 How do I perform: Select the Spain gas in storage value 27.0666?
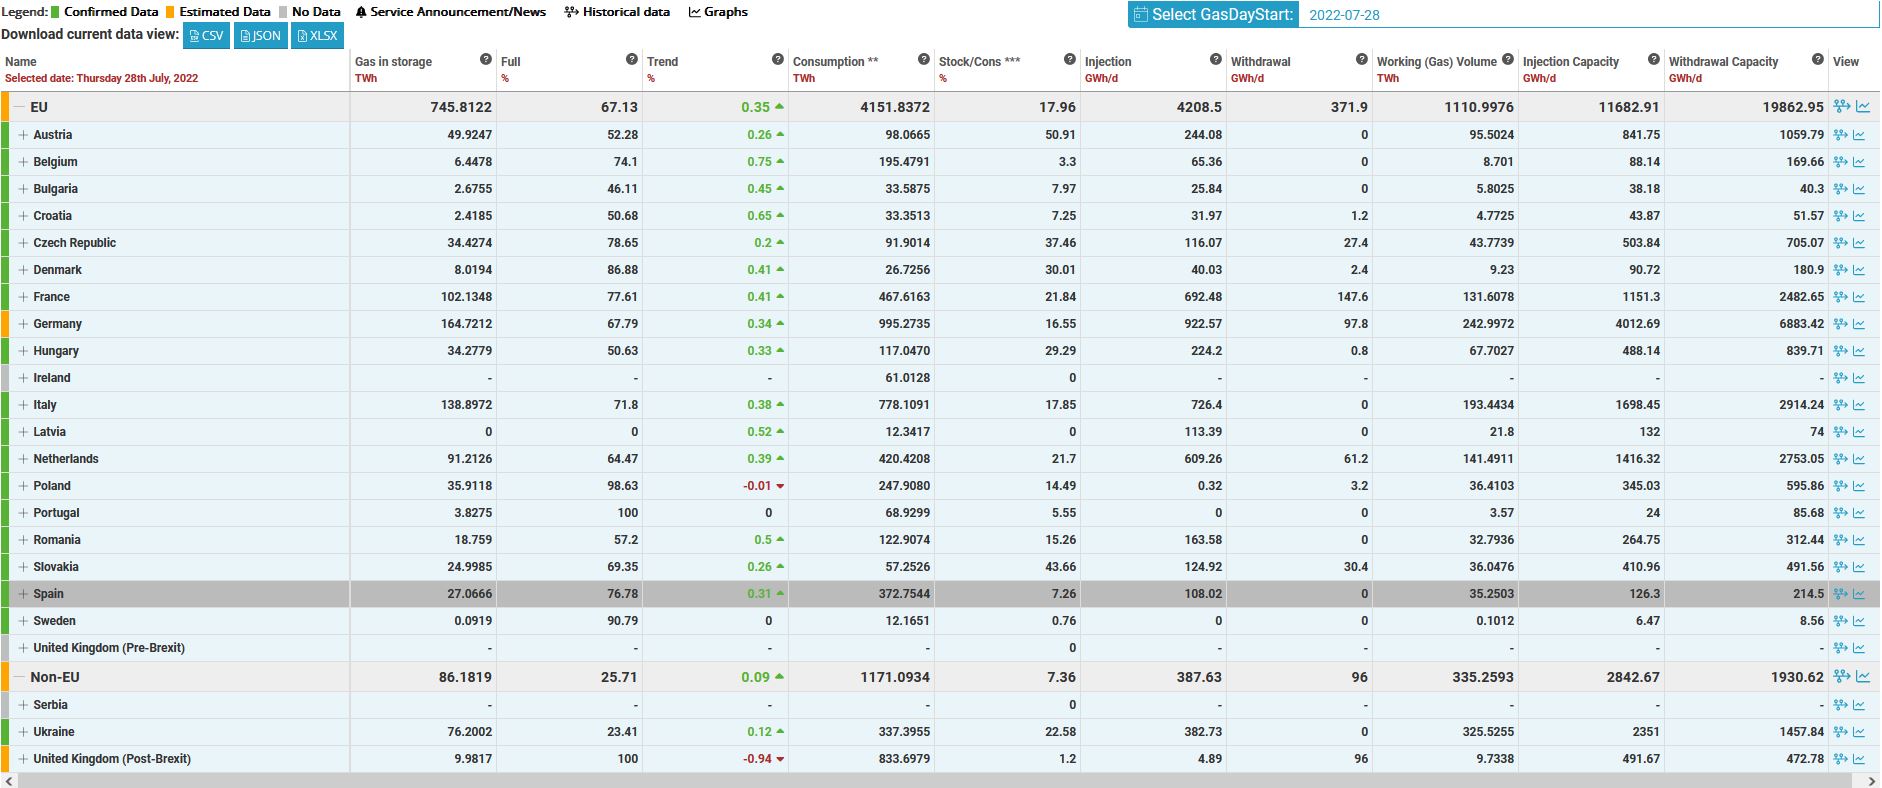click(x=469, y=594)
